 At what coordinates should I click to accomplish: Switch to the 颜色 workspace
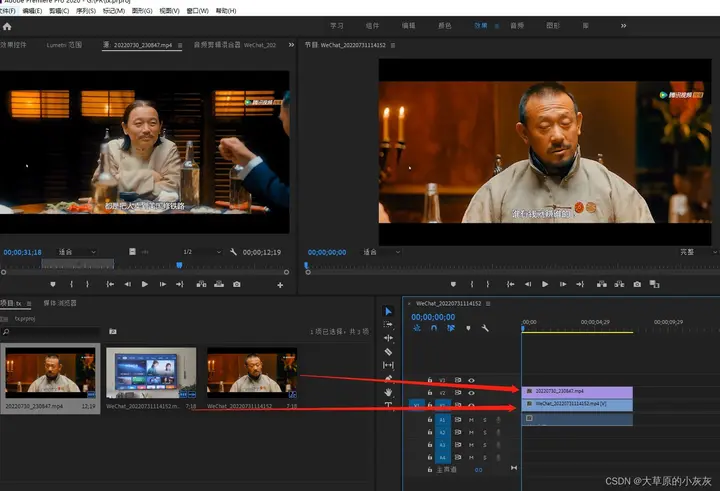(444, 26)
